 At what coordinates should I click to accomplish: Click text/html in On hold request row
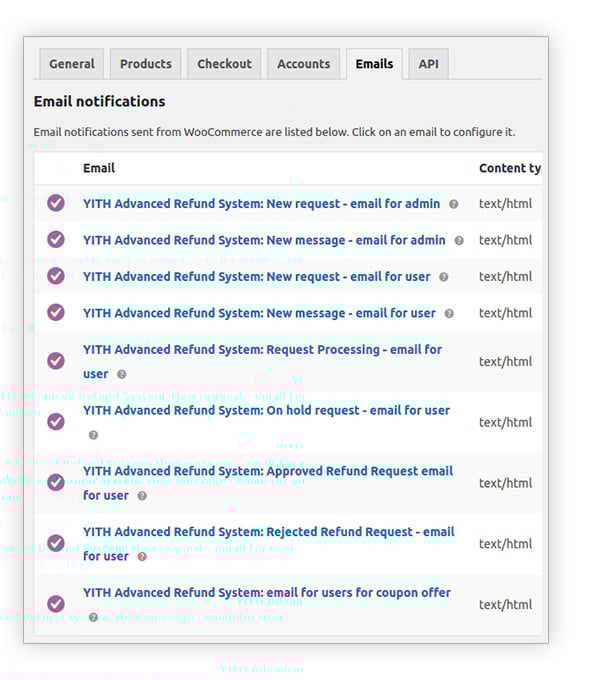[505, 422]
